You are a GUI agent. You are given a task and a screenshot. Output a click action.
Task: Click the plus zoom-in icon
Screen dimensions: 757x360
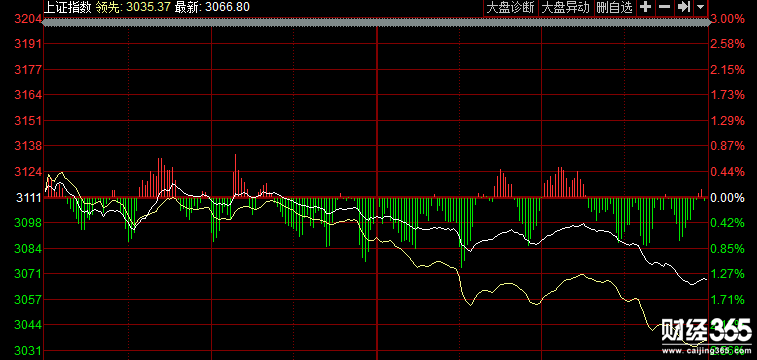point(645,7)
